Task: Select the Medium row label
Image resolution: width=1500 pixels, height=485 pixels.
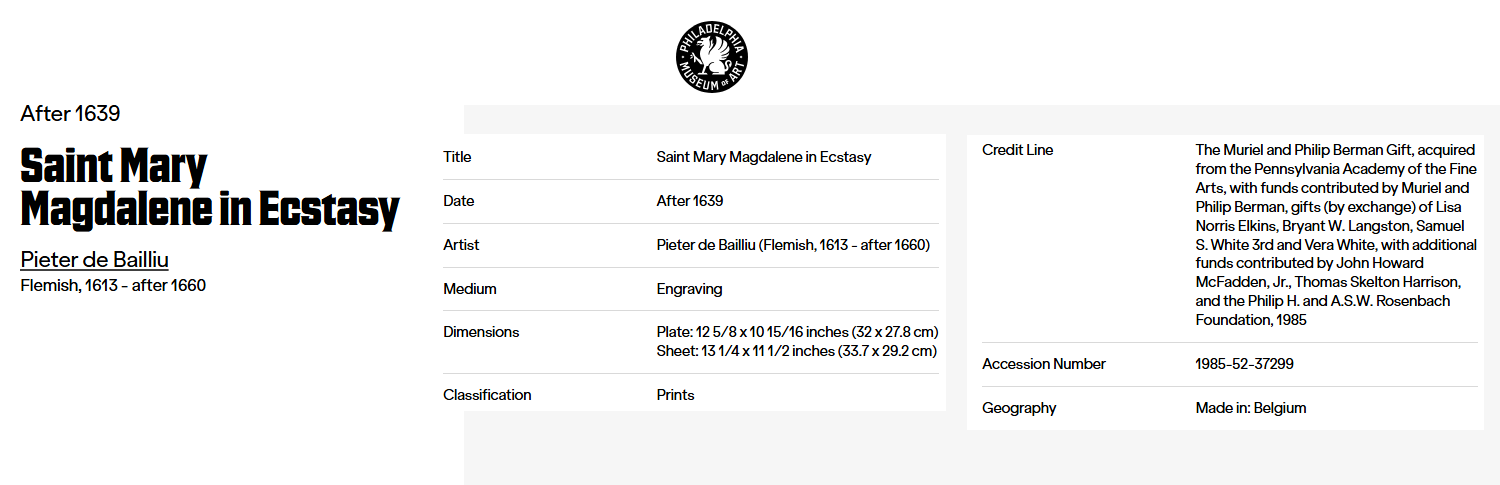Action: click(x=470, y=289)
